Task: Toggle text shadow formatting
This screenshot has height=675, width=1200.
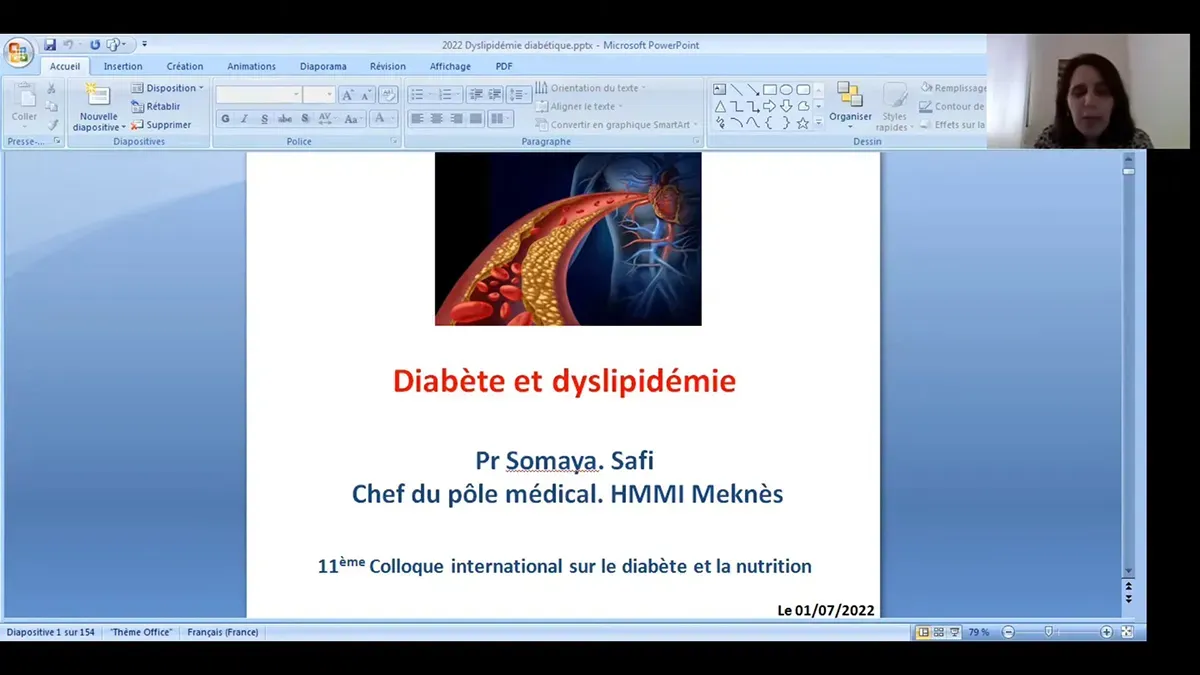Action: 305,118
